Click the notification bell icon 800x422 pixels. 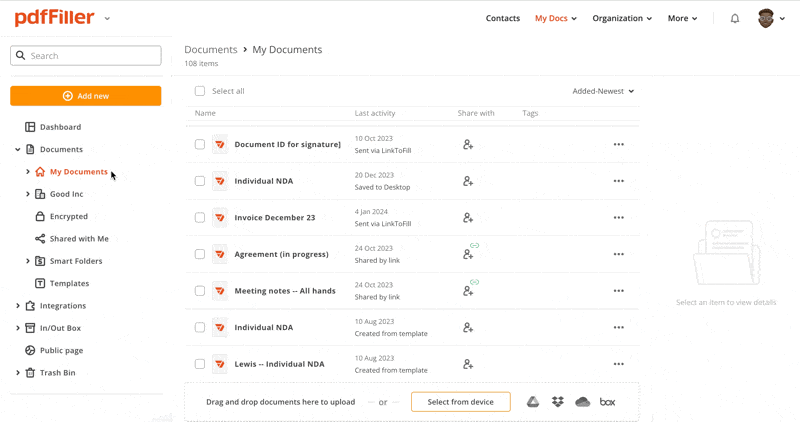tap(735, 18)
